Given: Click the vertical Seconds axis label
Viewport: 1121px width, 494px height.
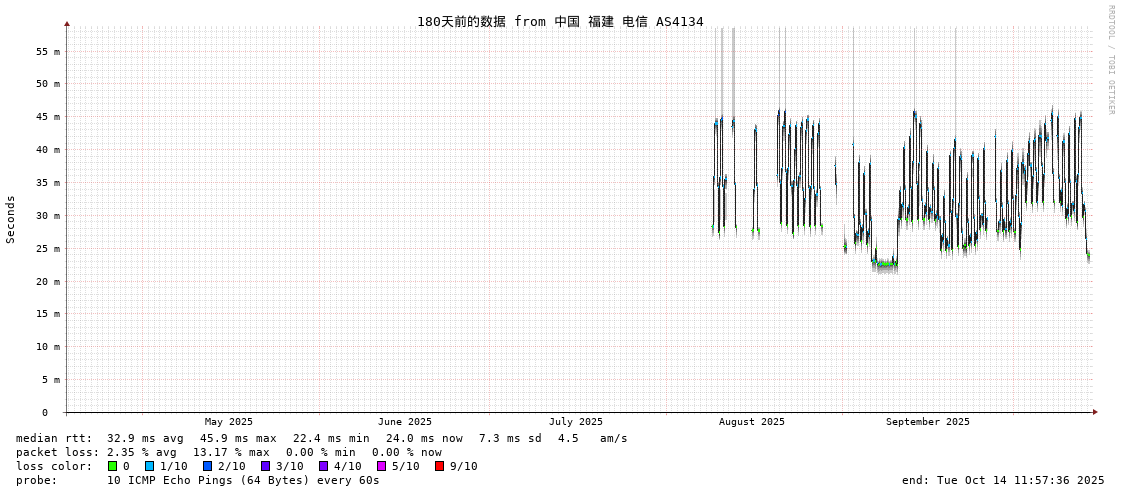Looking at the screenshot, I should click(x=11, y=219).
